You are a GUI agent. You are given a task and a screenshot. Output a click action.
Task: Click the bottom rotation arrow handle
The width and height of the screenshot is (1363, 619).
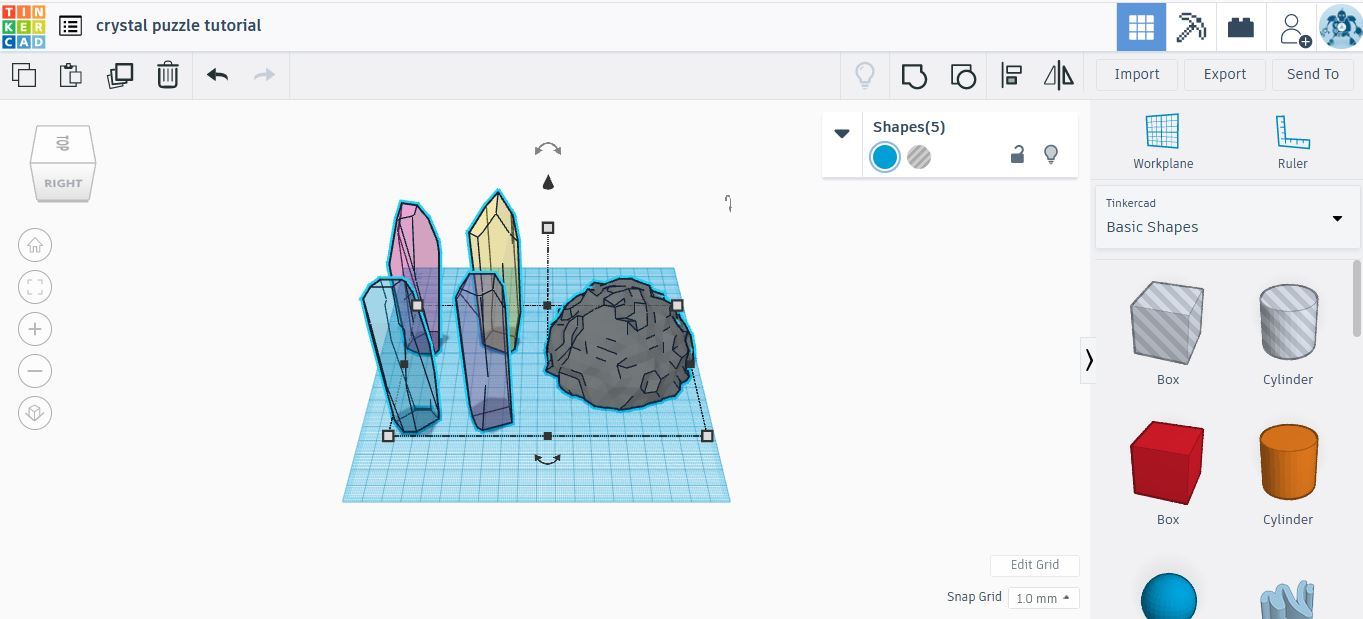tap(547, 459)
